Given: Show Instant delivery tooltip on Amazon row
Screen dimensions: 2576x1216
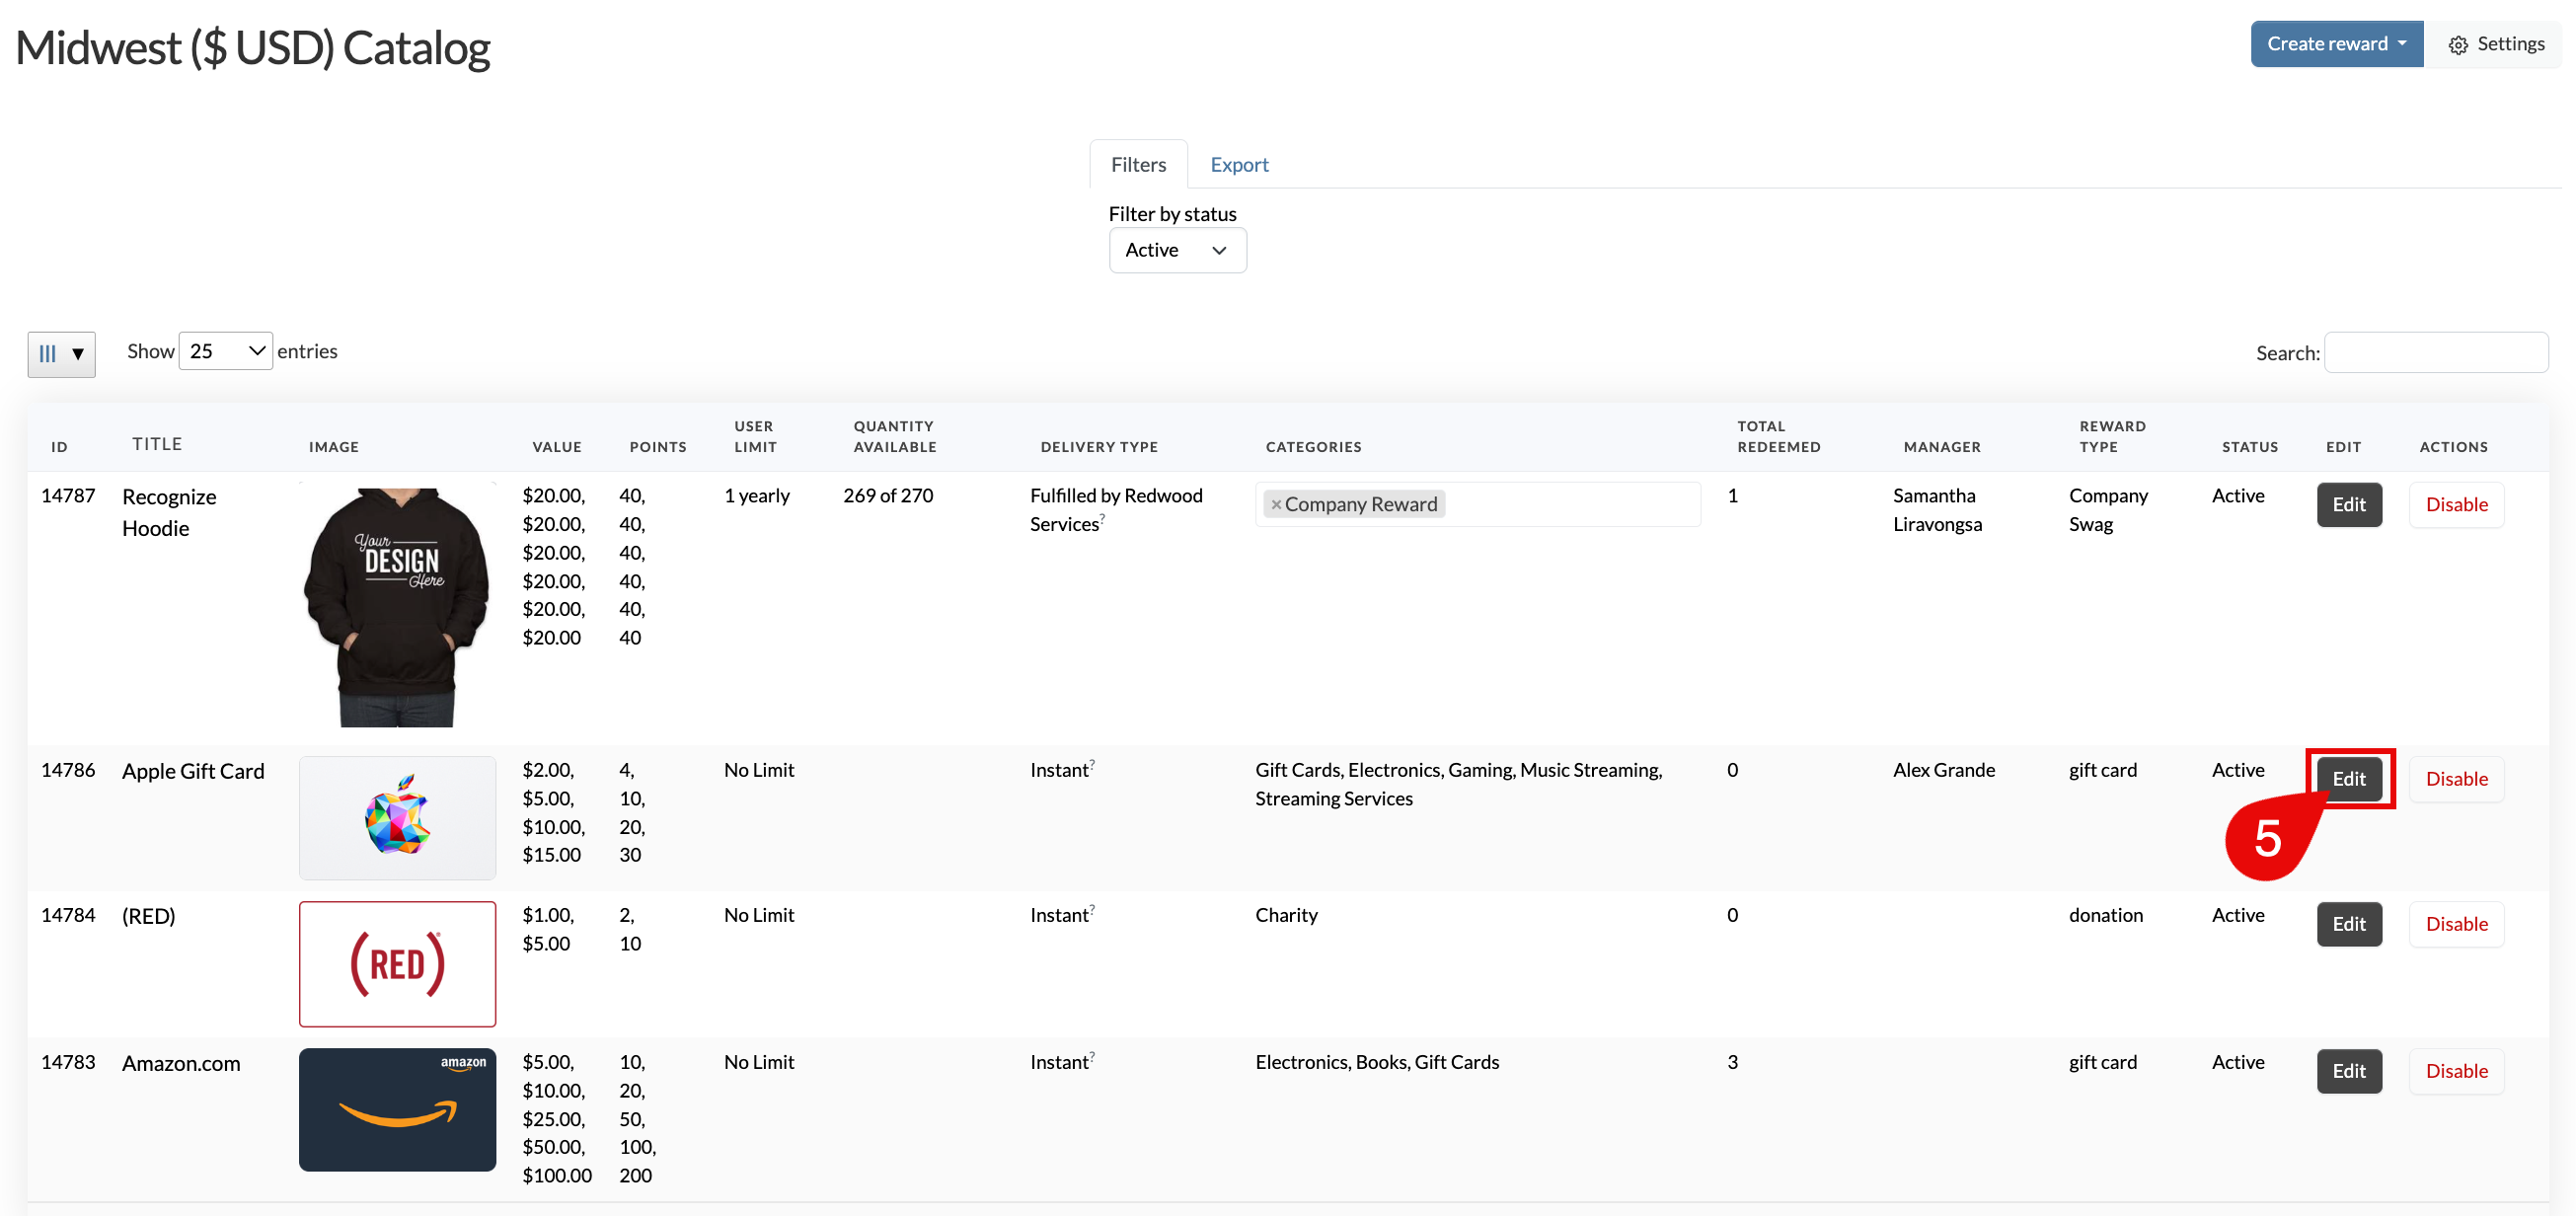Looking at the screenshot, I should click(x=1092, y=1056).
